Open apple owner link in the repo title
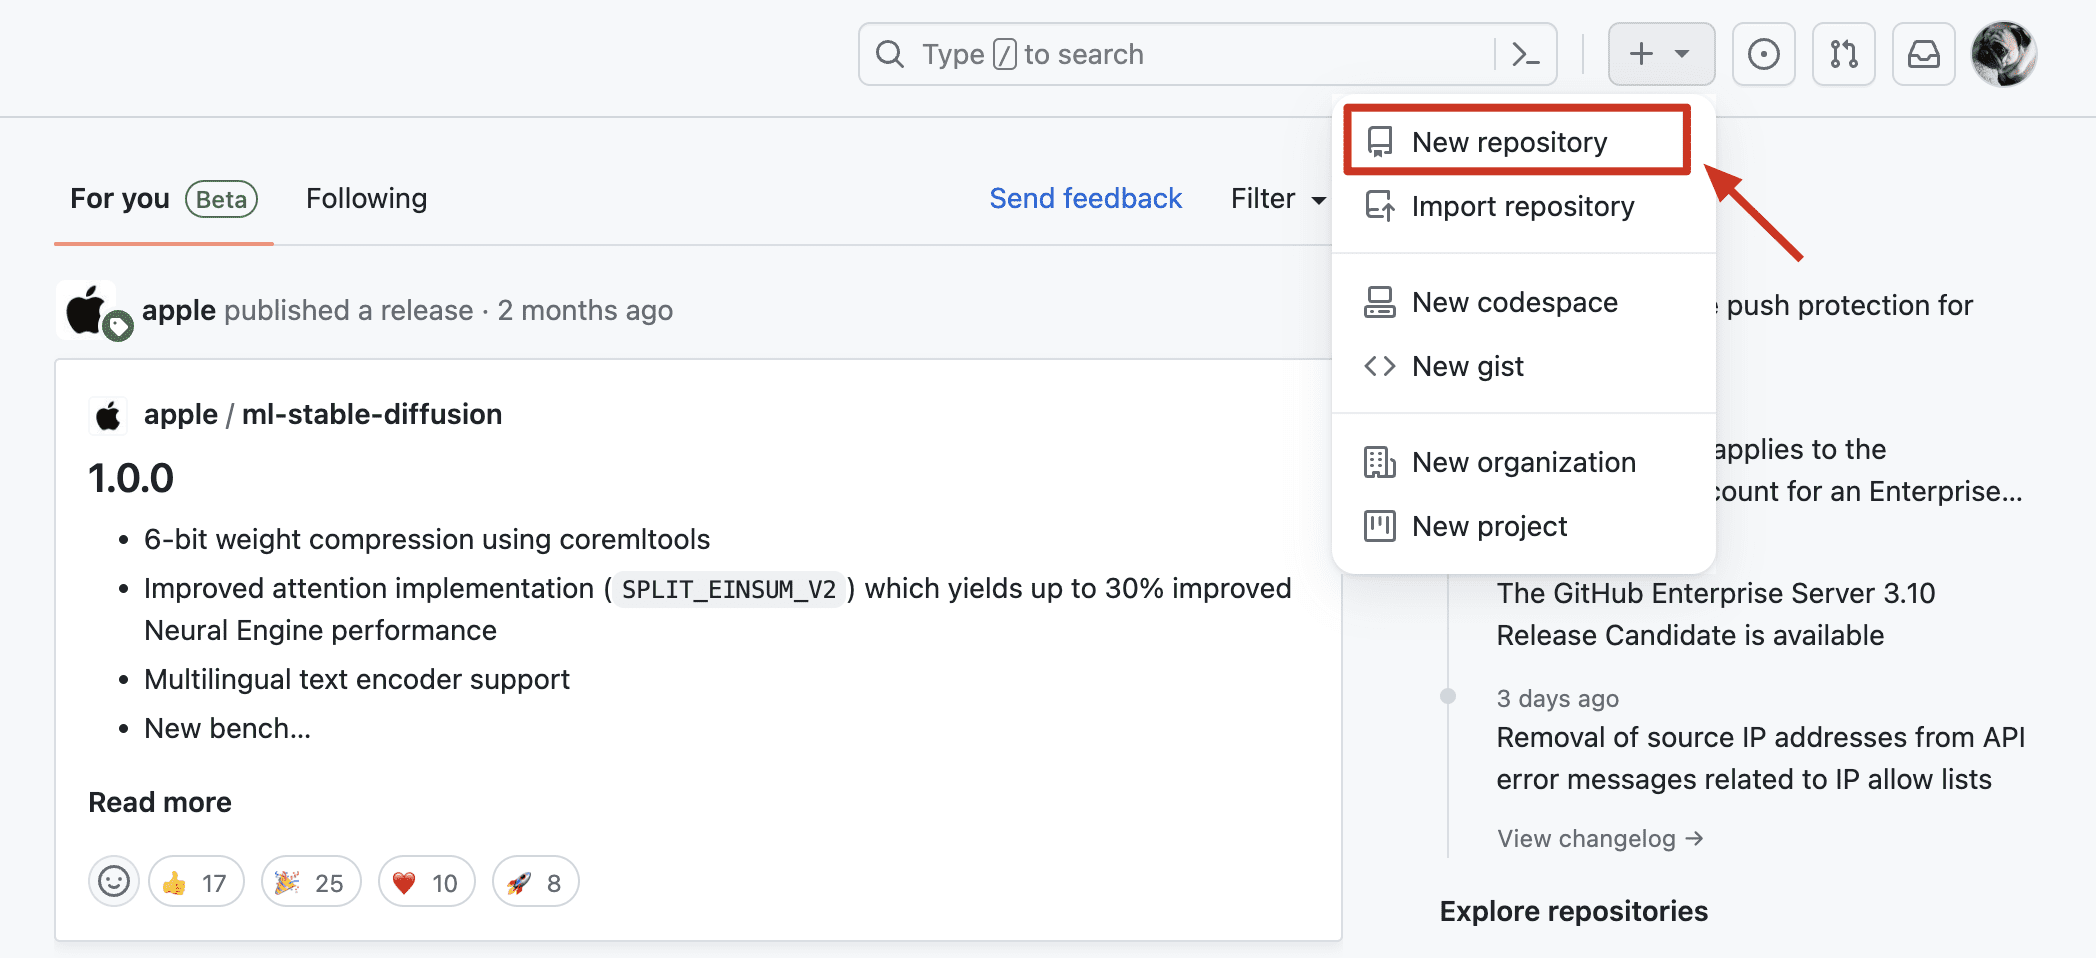2096x958 pixels. (180, 415)
